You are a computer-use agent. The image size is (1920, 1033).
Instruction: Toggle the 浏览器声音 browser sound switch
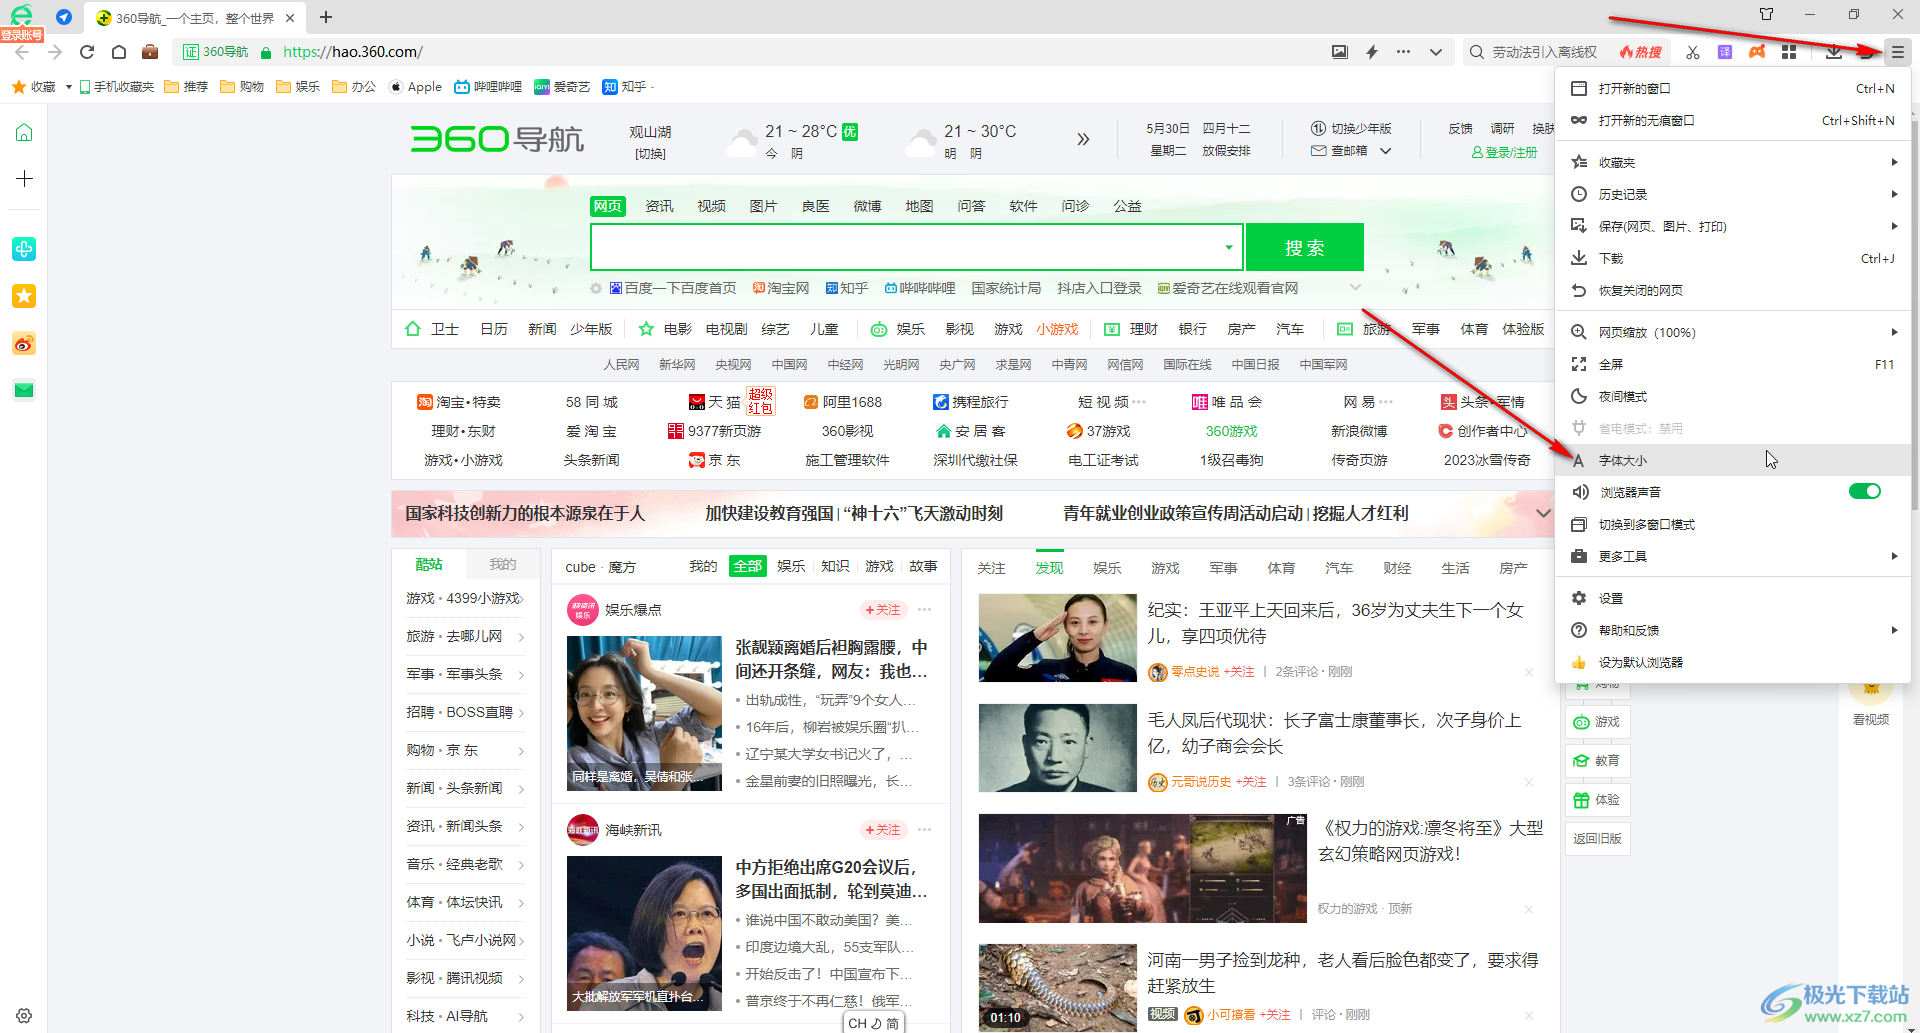click(1865, 491)
